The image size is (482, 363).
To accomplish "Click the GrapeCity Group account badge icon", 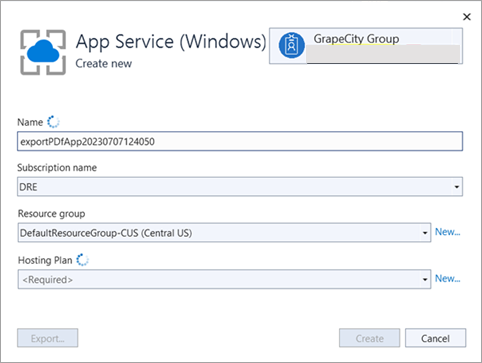I will pyautogui.click(x=292, y=45).
